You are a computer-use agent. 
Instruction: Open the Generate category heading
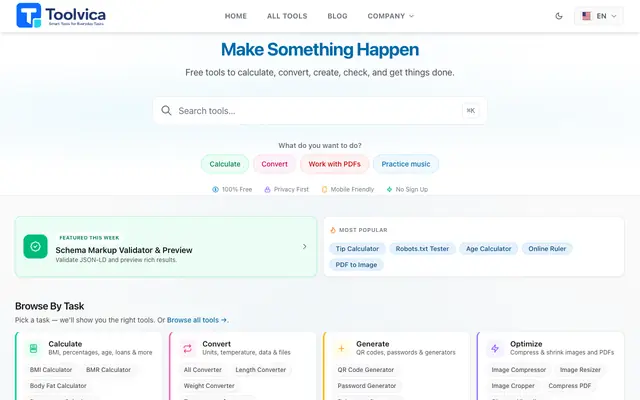(x=372, y=344)
